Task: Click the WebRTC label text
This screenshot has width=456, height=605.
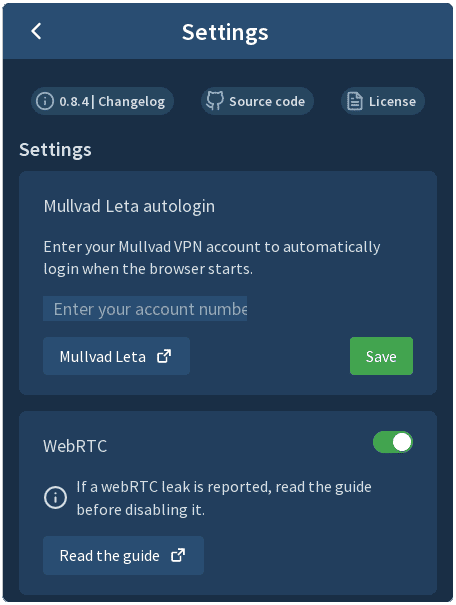Action: pos(75,446)
